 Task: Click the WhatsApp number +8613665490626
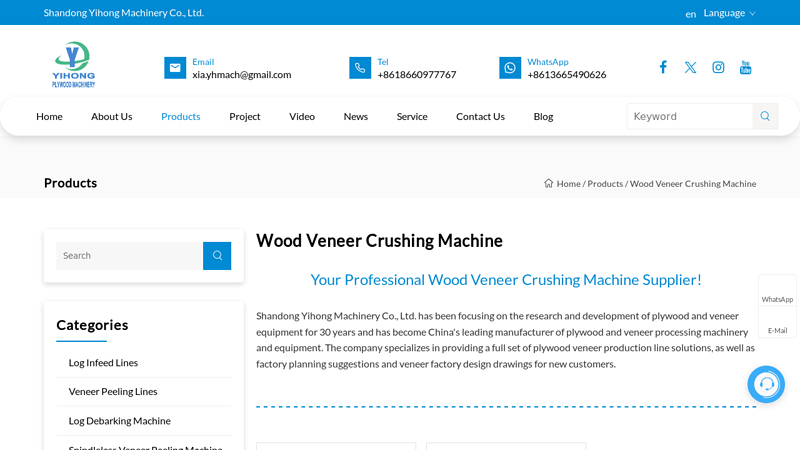point(567,74)
